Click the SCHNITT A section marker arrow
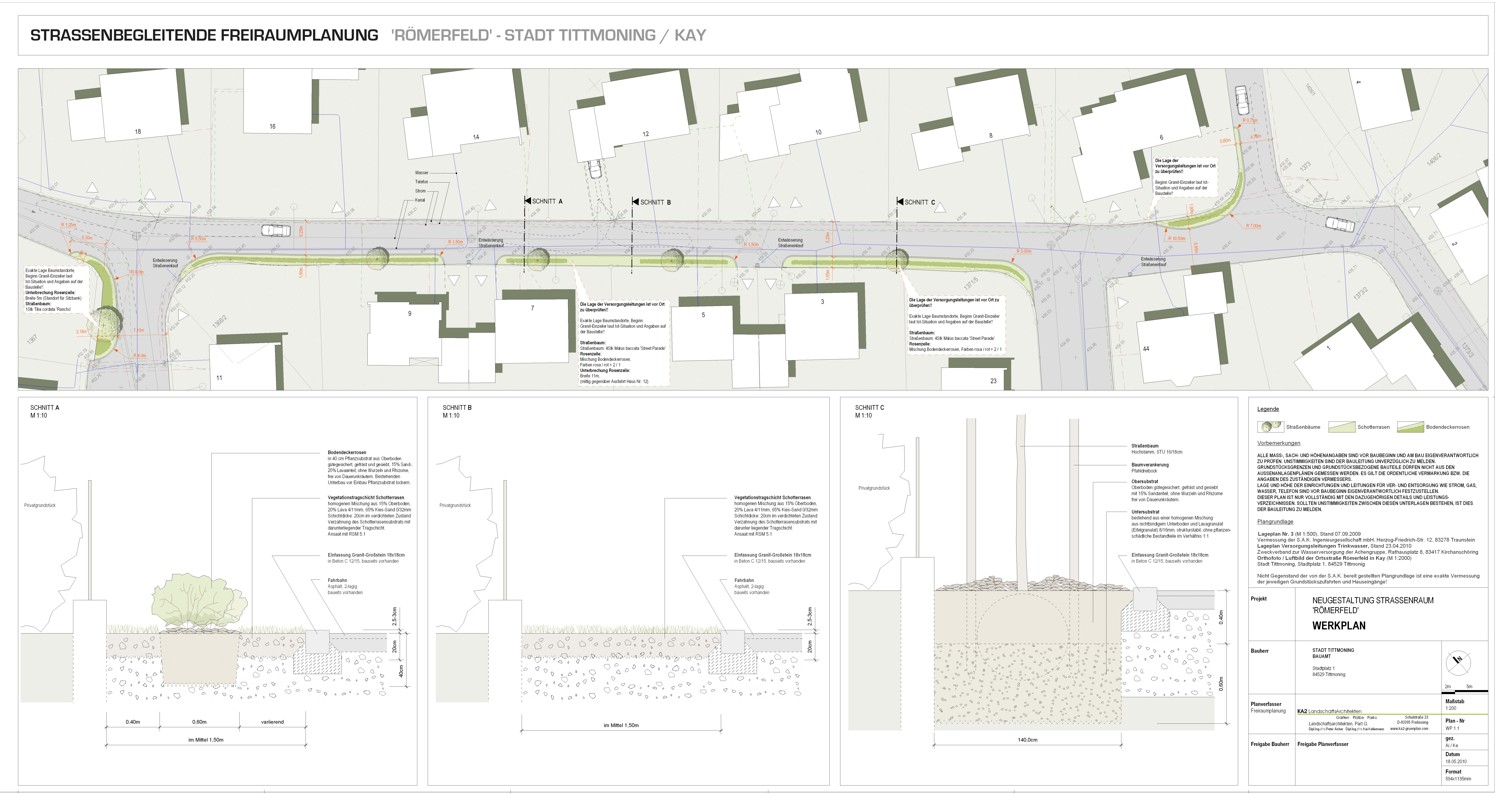This screenshot has width=1500, height=800. [x=527, y=202]
